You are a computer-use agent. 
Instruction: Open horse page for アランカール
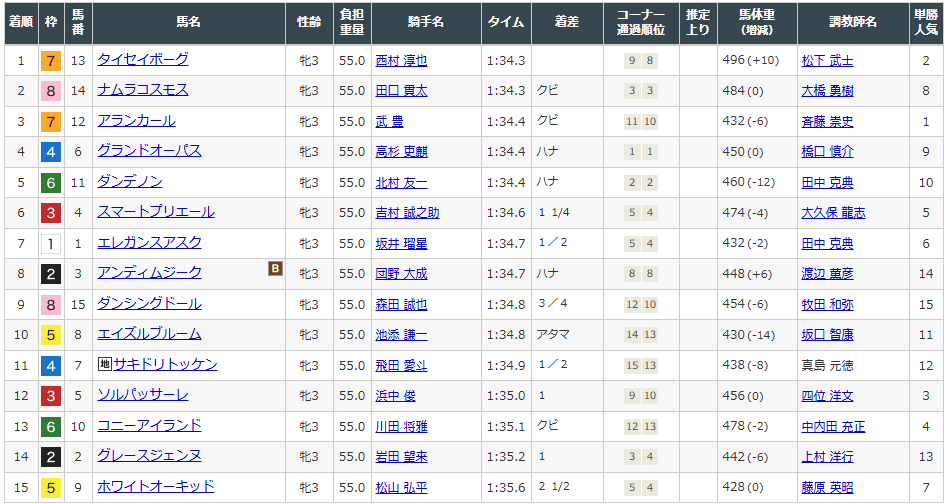[x=136, y=121]
